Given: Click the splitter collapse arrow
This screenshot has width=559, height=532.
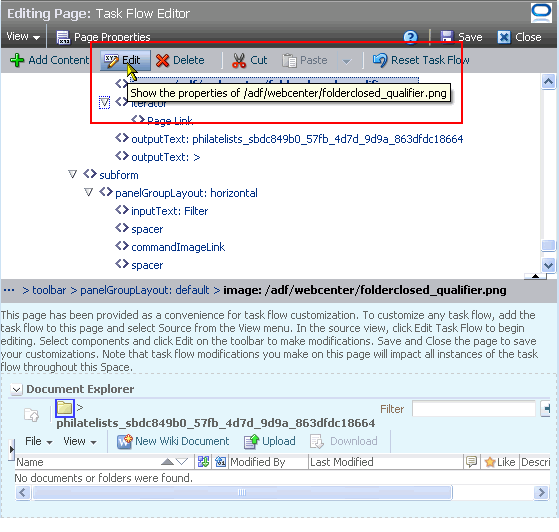Looking at the screenshot, I should click(x=535, y=276).
